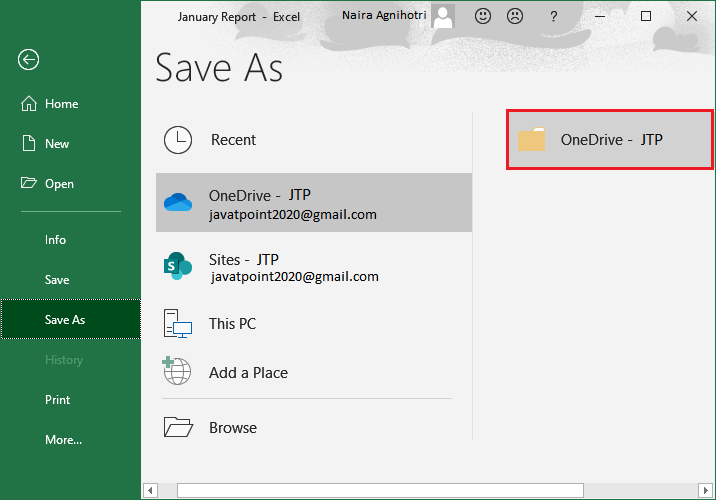Click the This PC computer icon

178,323
